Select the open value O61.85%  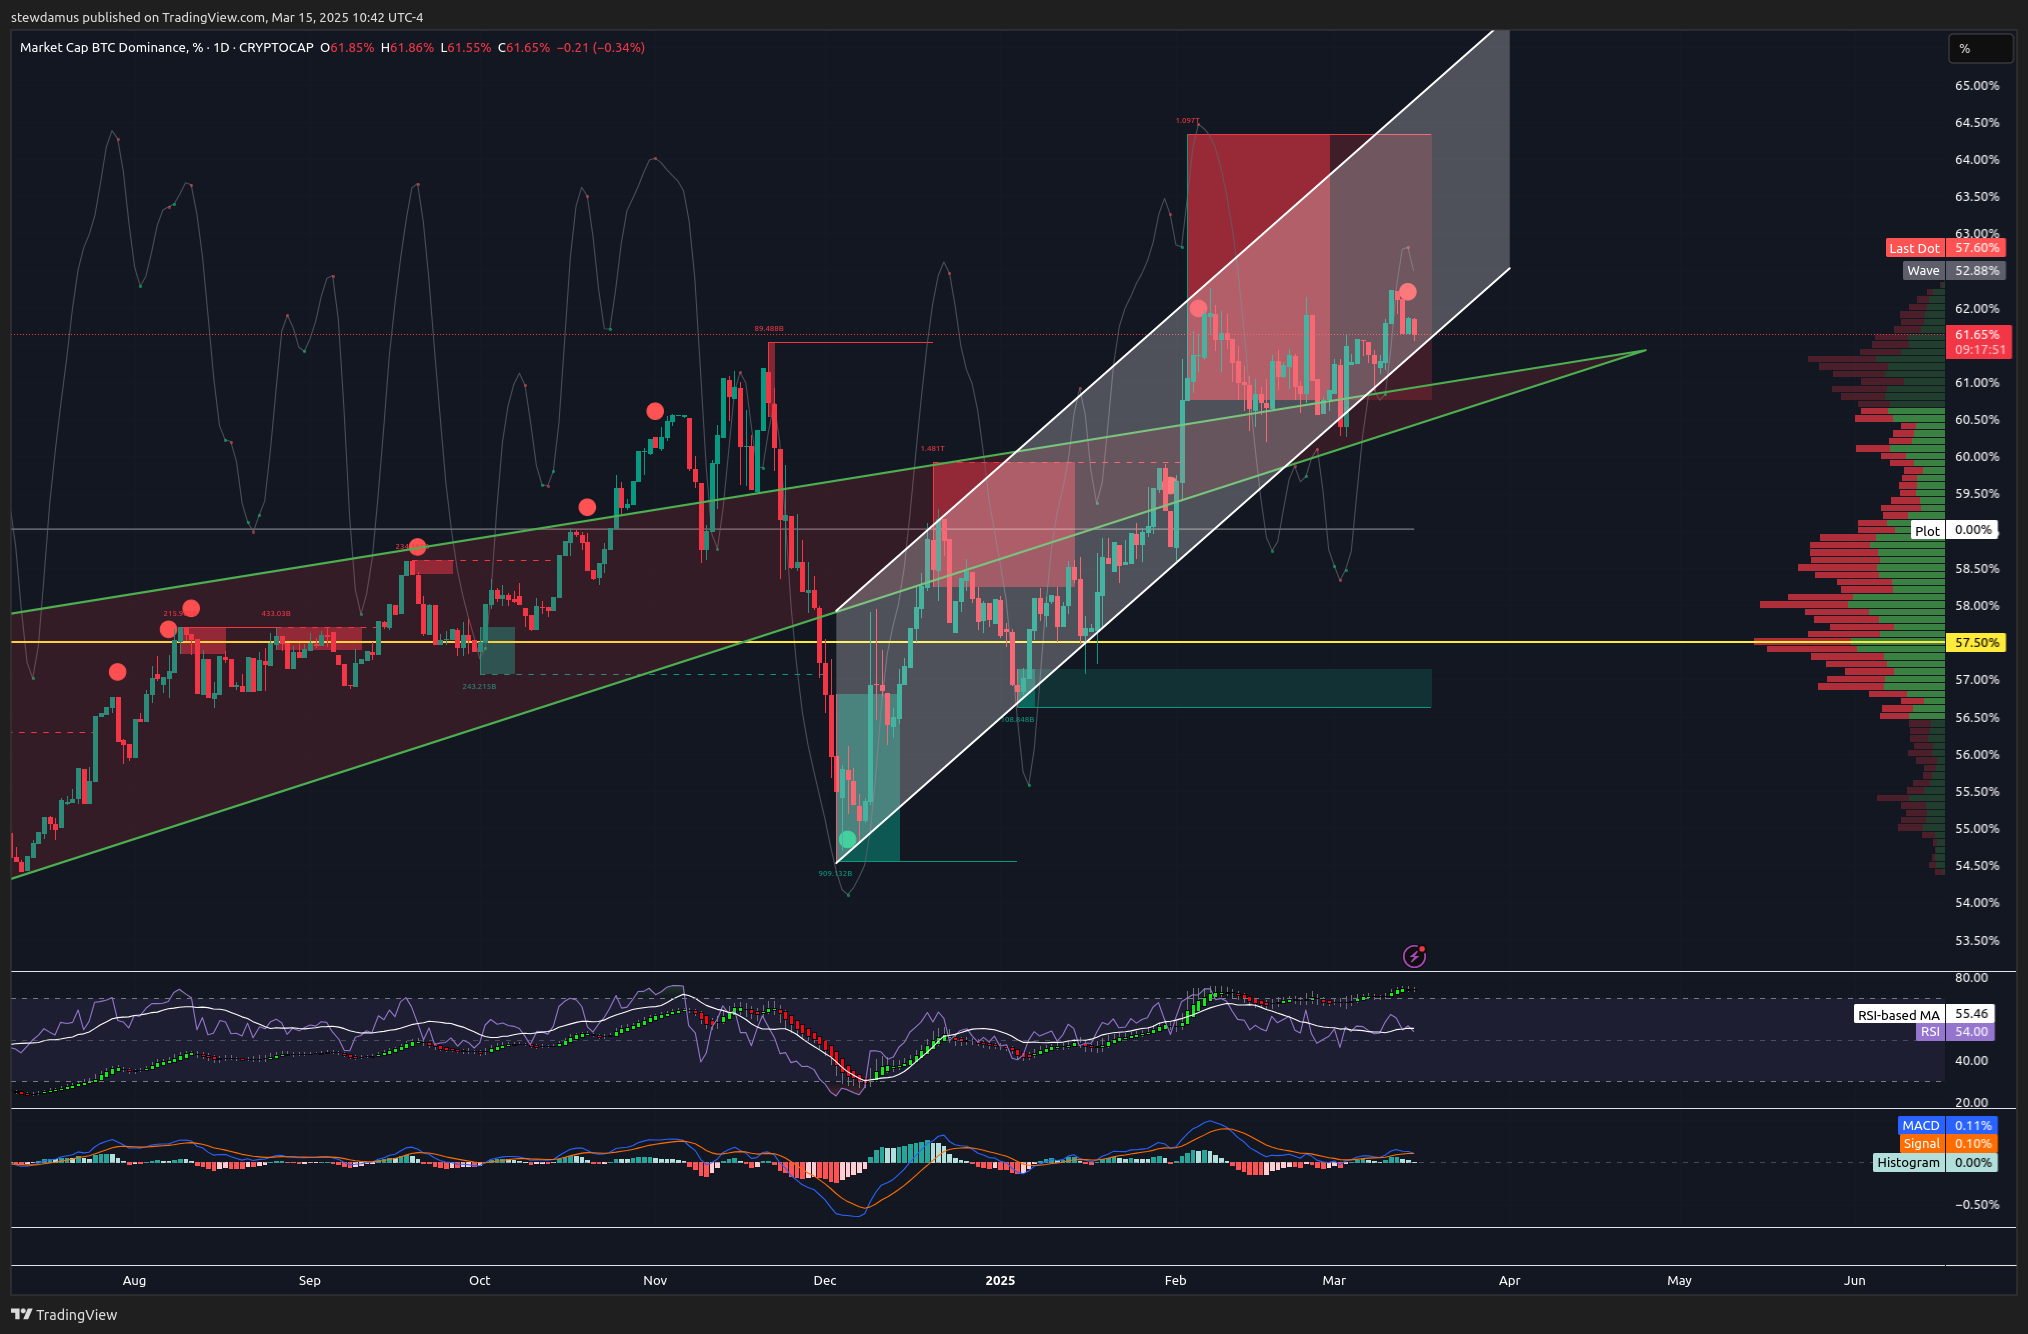tap(347, 47)
